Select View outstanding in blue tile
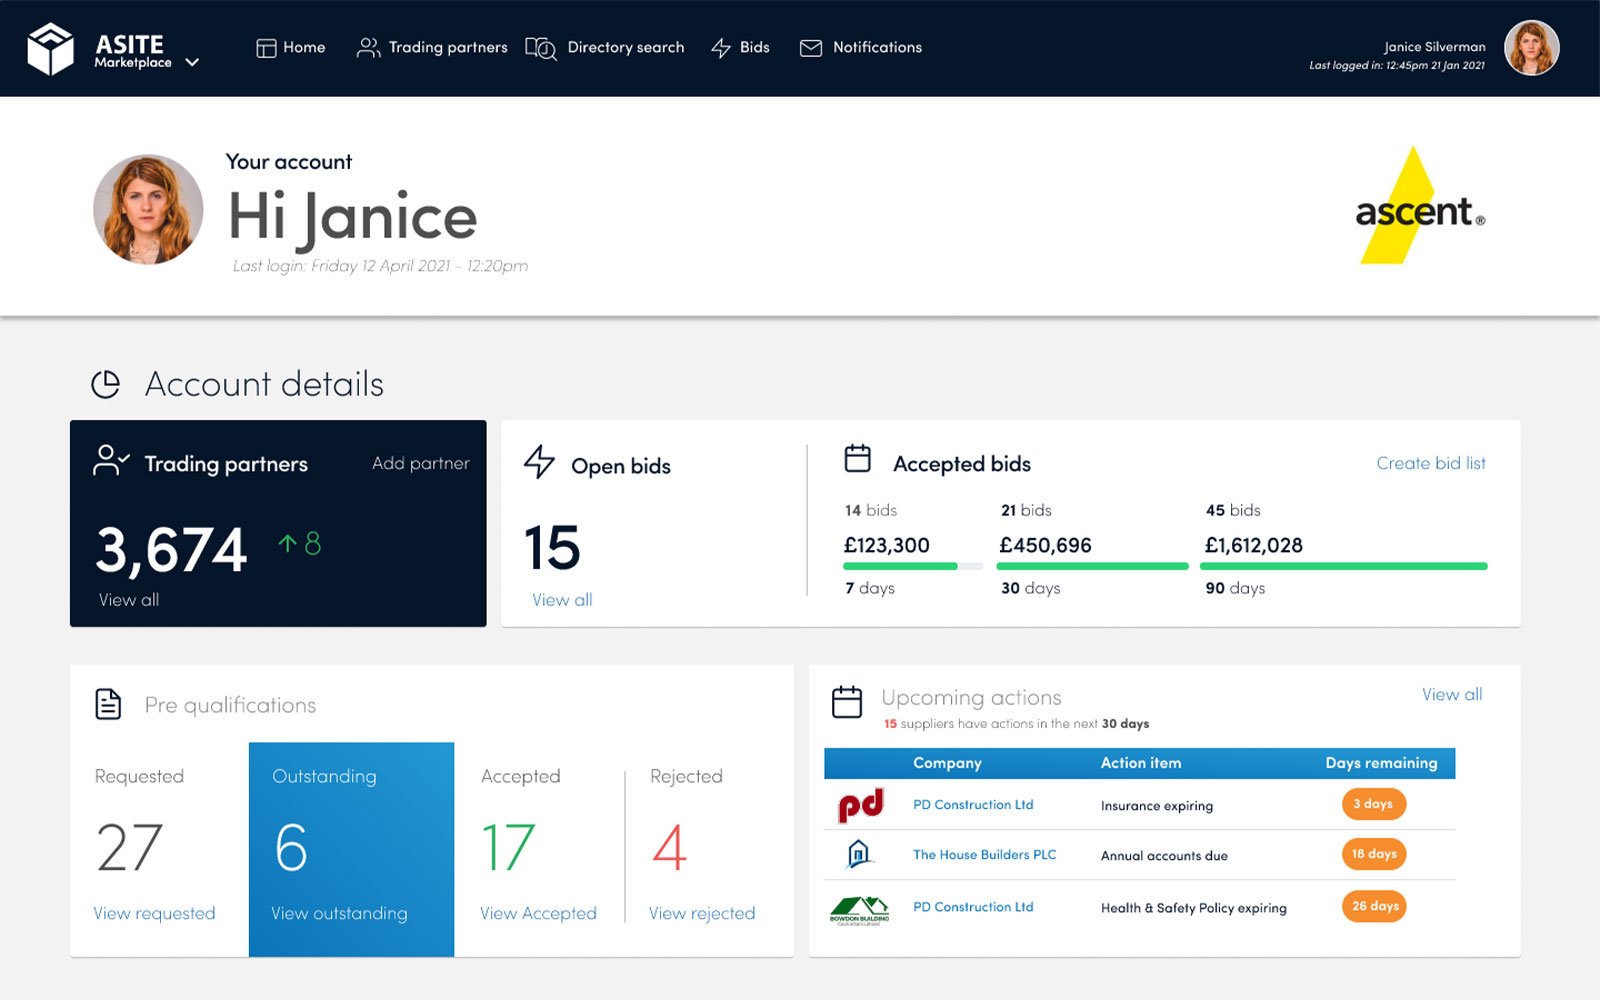The height and width of the screenshot is (1000, 1600). 339,913
